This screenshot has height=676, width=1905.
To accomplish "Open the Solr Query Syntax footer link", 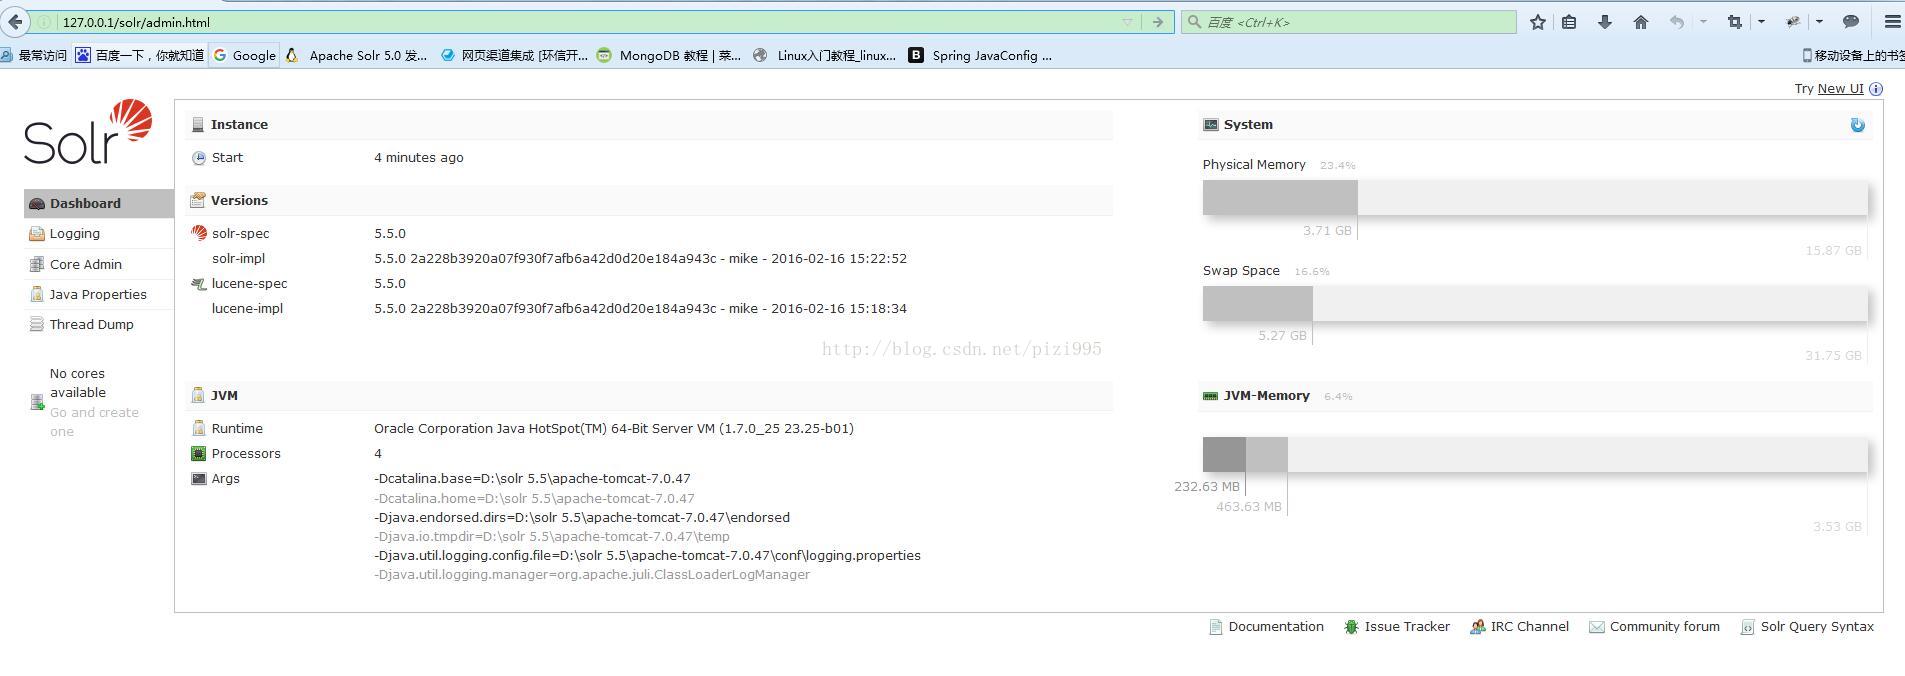I will click(1807, 627).
